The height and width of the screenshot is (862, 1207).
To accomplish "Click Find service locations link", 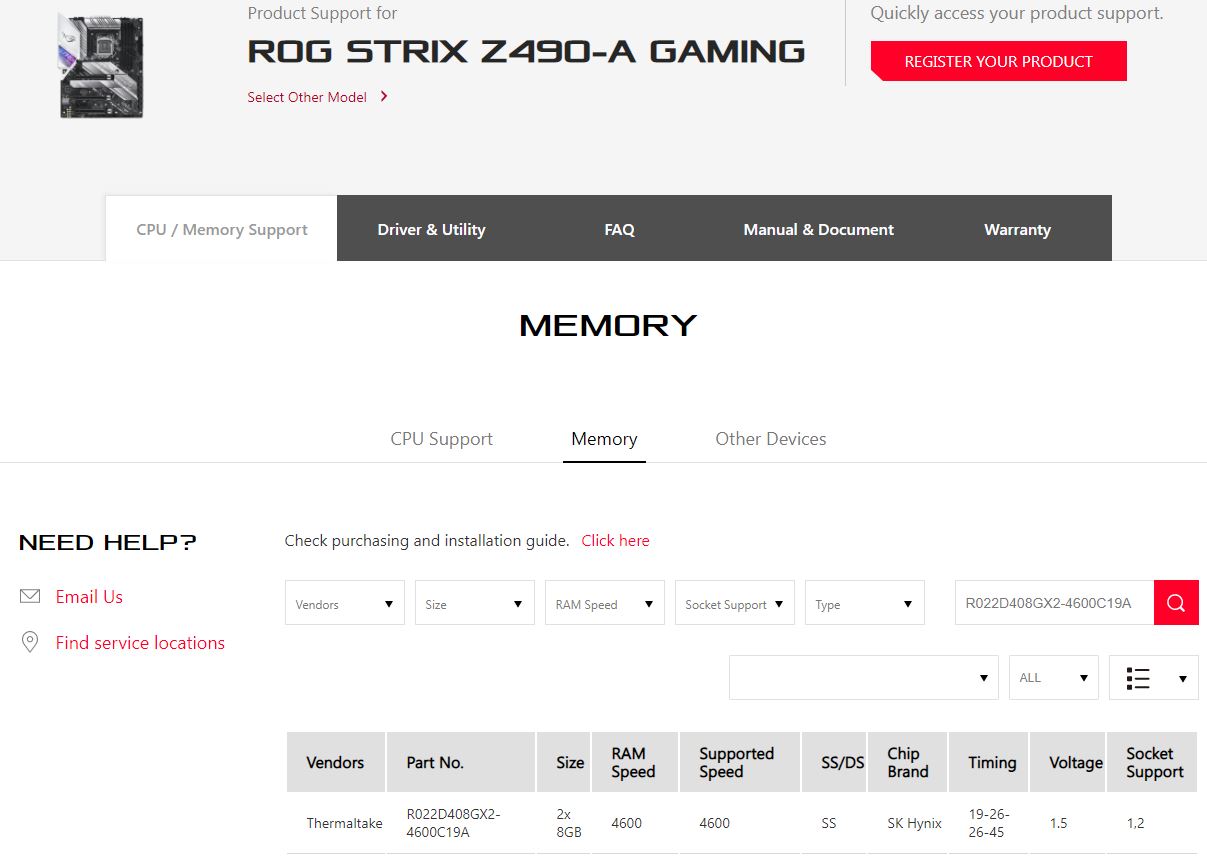I will pos(140,643).
